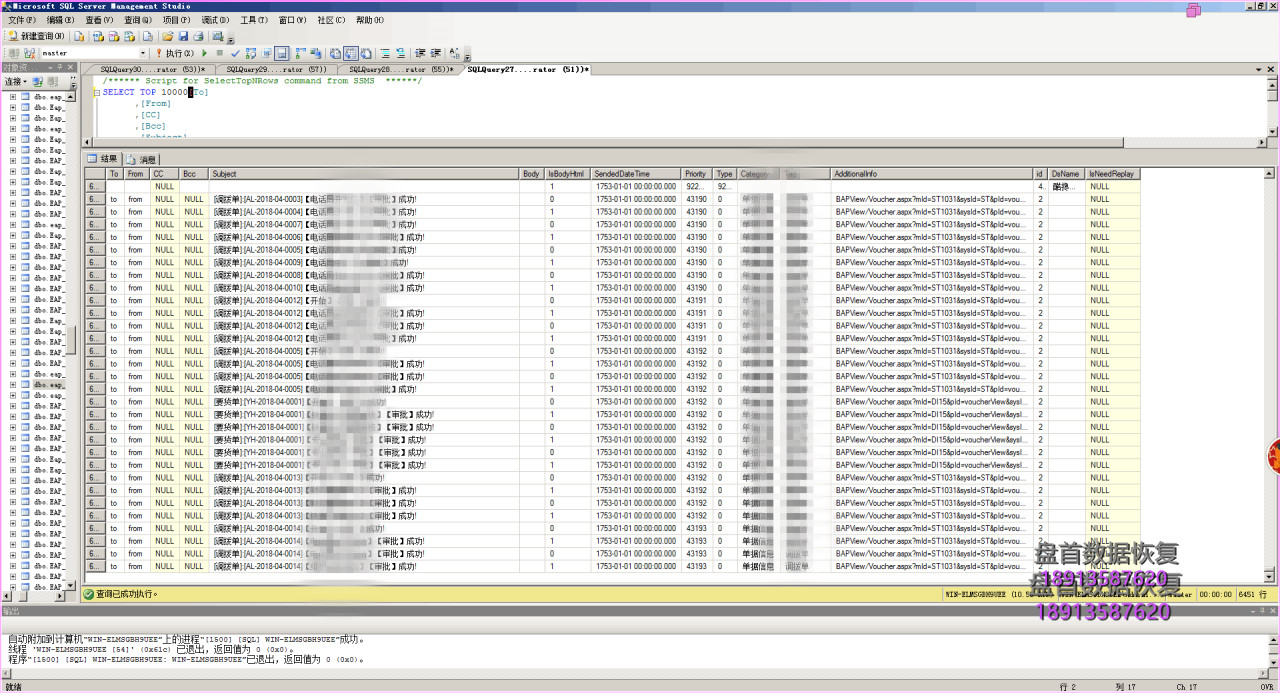Click the Decrease Indent icon
This screenshot has width=1280, height=693.
click(x=420, y=53)
